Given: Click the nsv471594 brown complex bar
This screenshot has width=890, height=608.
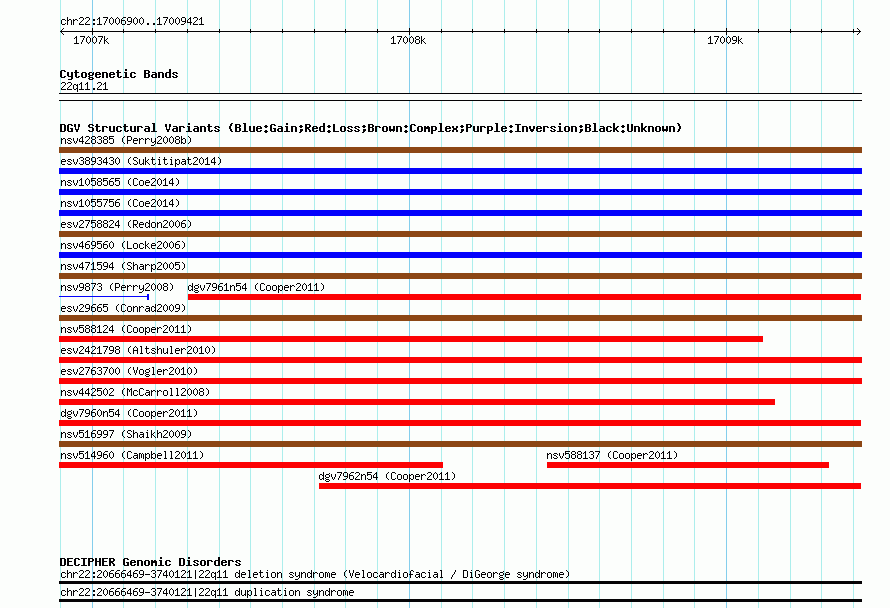Looking at the screenshot, I should click(460, 276).
